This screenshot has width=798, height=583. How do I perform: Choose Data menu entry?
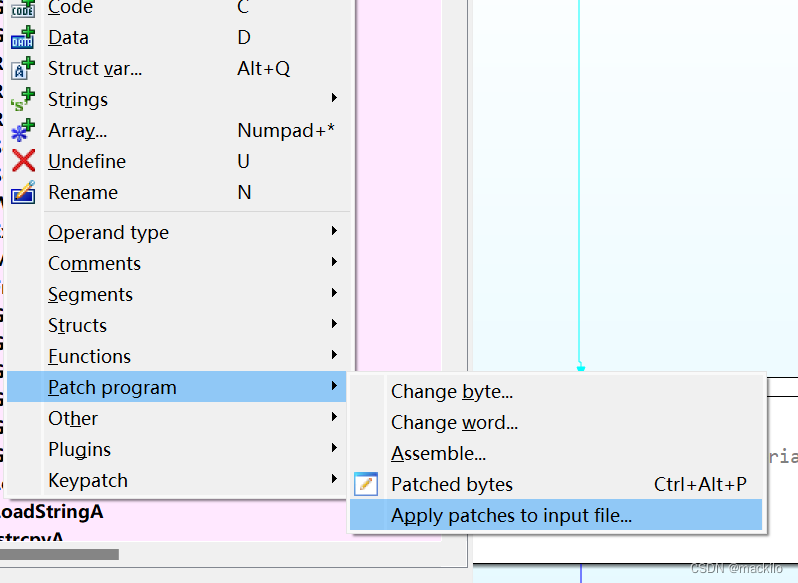(x=178, y=38)
